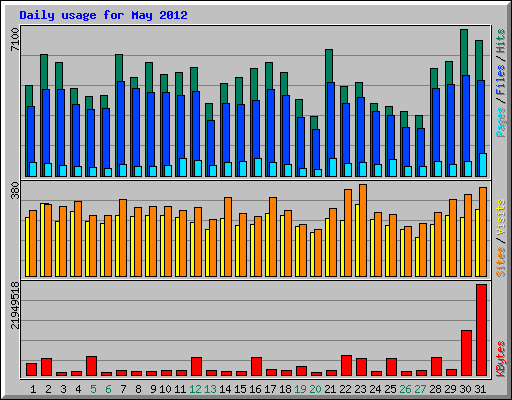Viewport: 512px width, 400px height.
Task: Click the green hits bar for day 2
Action: coord(44,72)
